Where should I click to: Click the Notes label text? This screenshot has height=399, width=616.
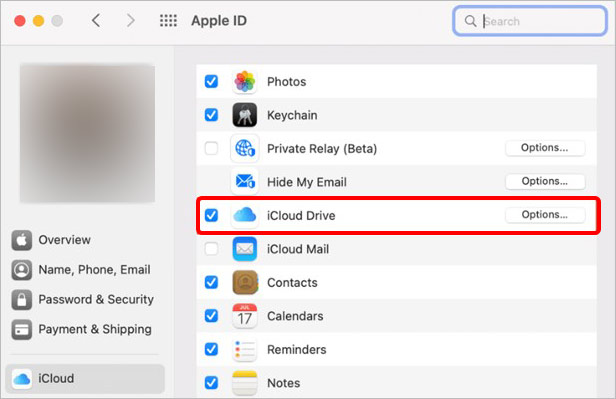284,383
